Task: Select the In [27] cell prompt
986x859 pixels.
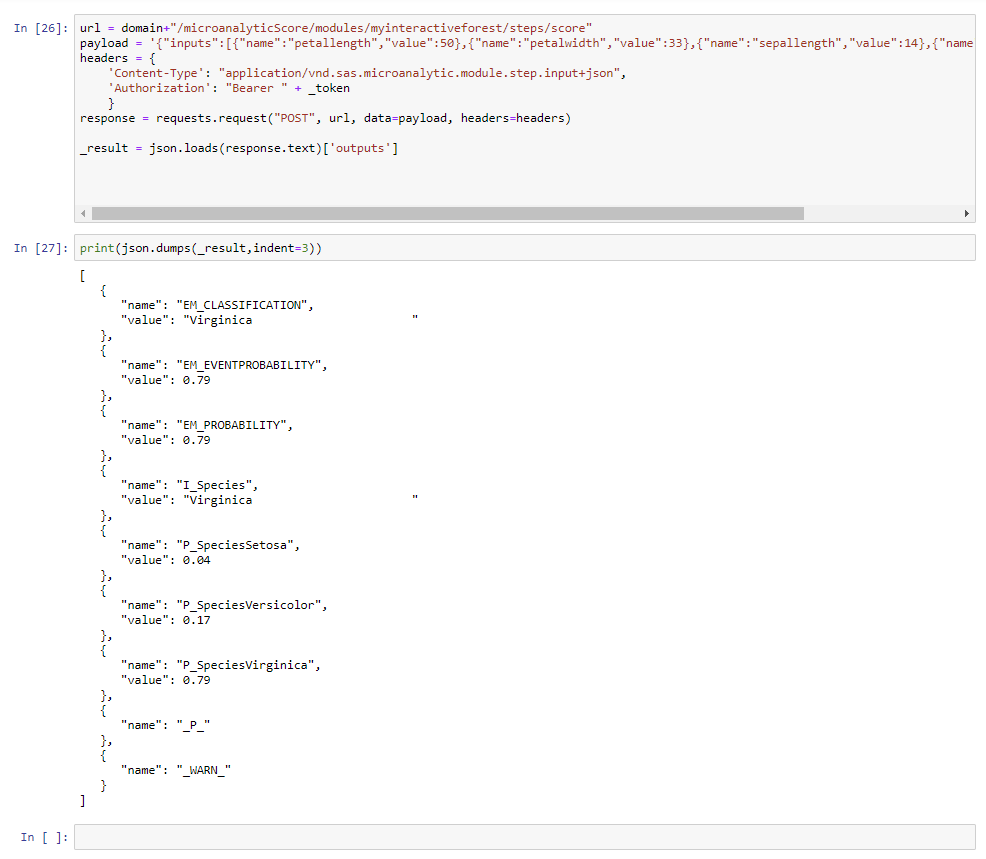Action: coord(40,248)
